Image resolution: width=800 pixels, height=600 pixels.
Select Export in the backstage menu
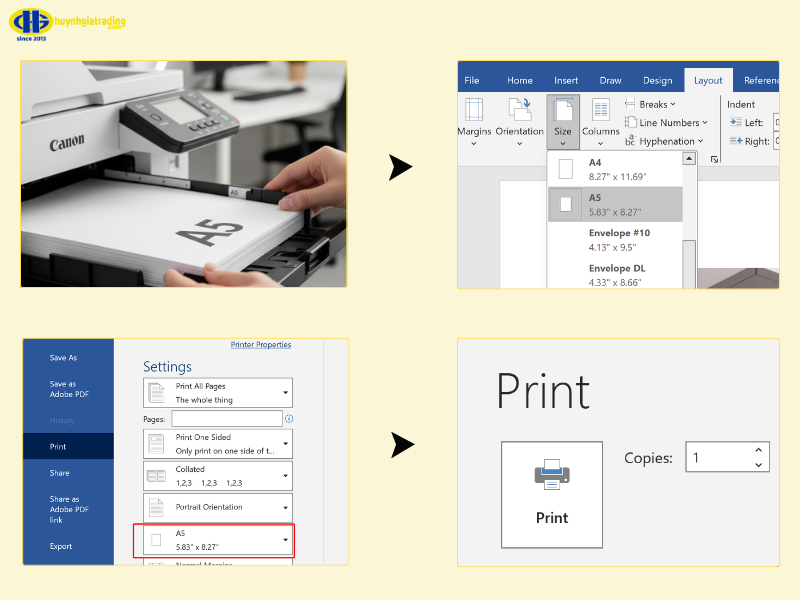(x=61, y=546)
